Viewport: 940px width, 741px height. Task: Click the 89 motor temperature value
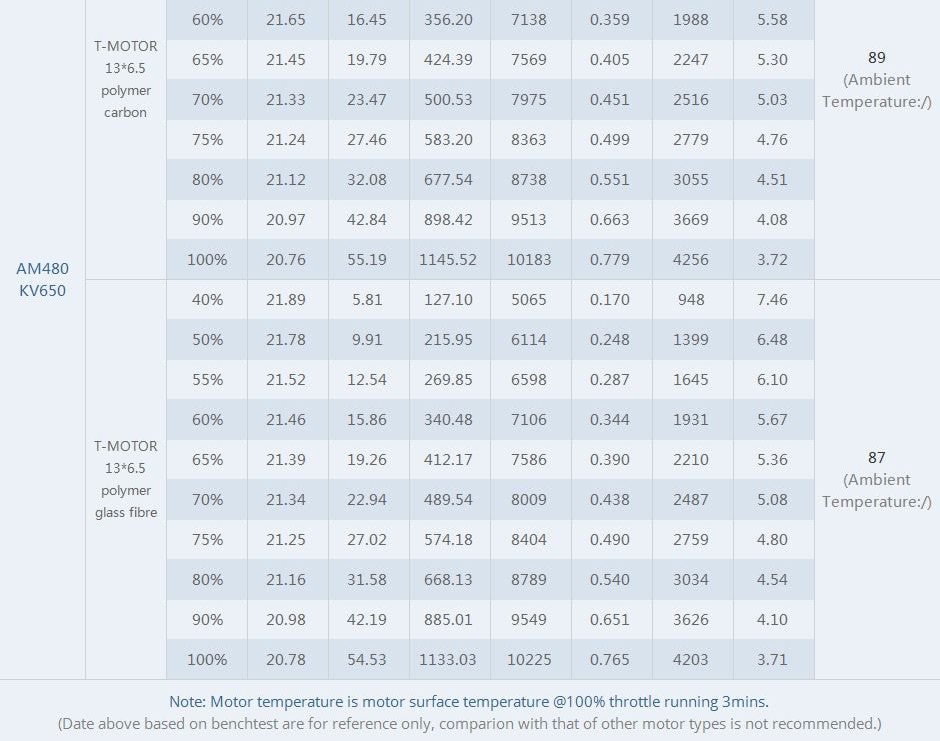(877, 58)
